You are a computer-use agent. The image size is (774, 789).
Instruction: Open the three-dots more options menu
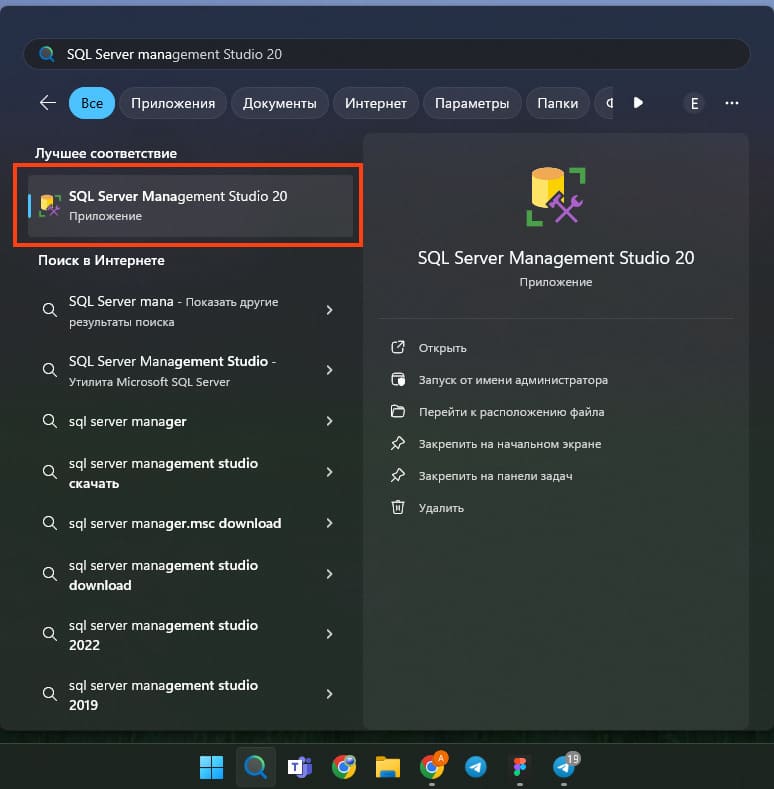click(732, 103)
